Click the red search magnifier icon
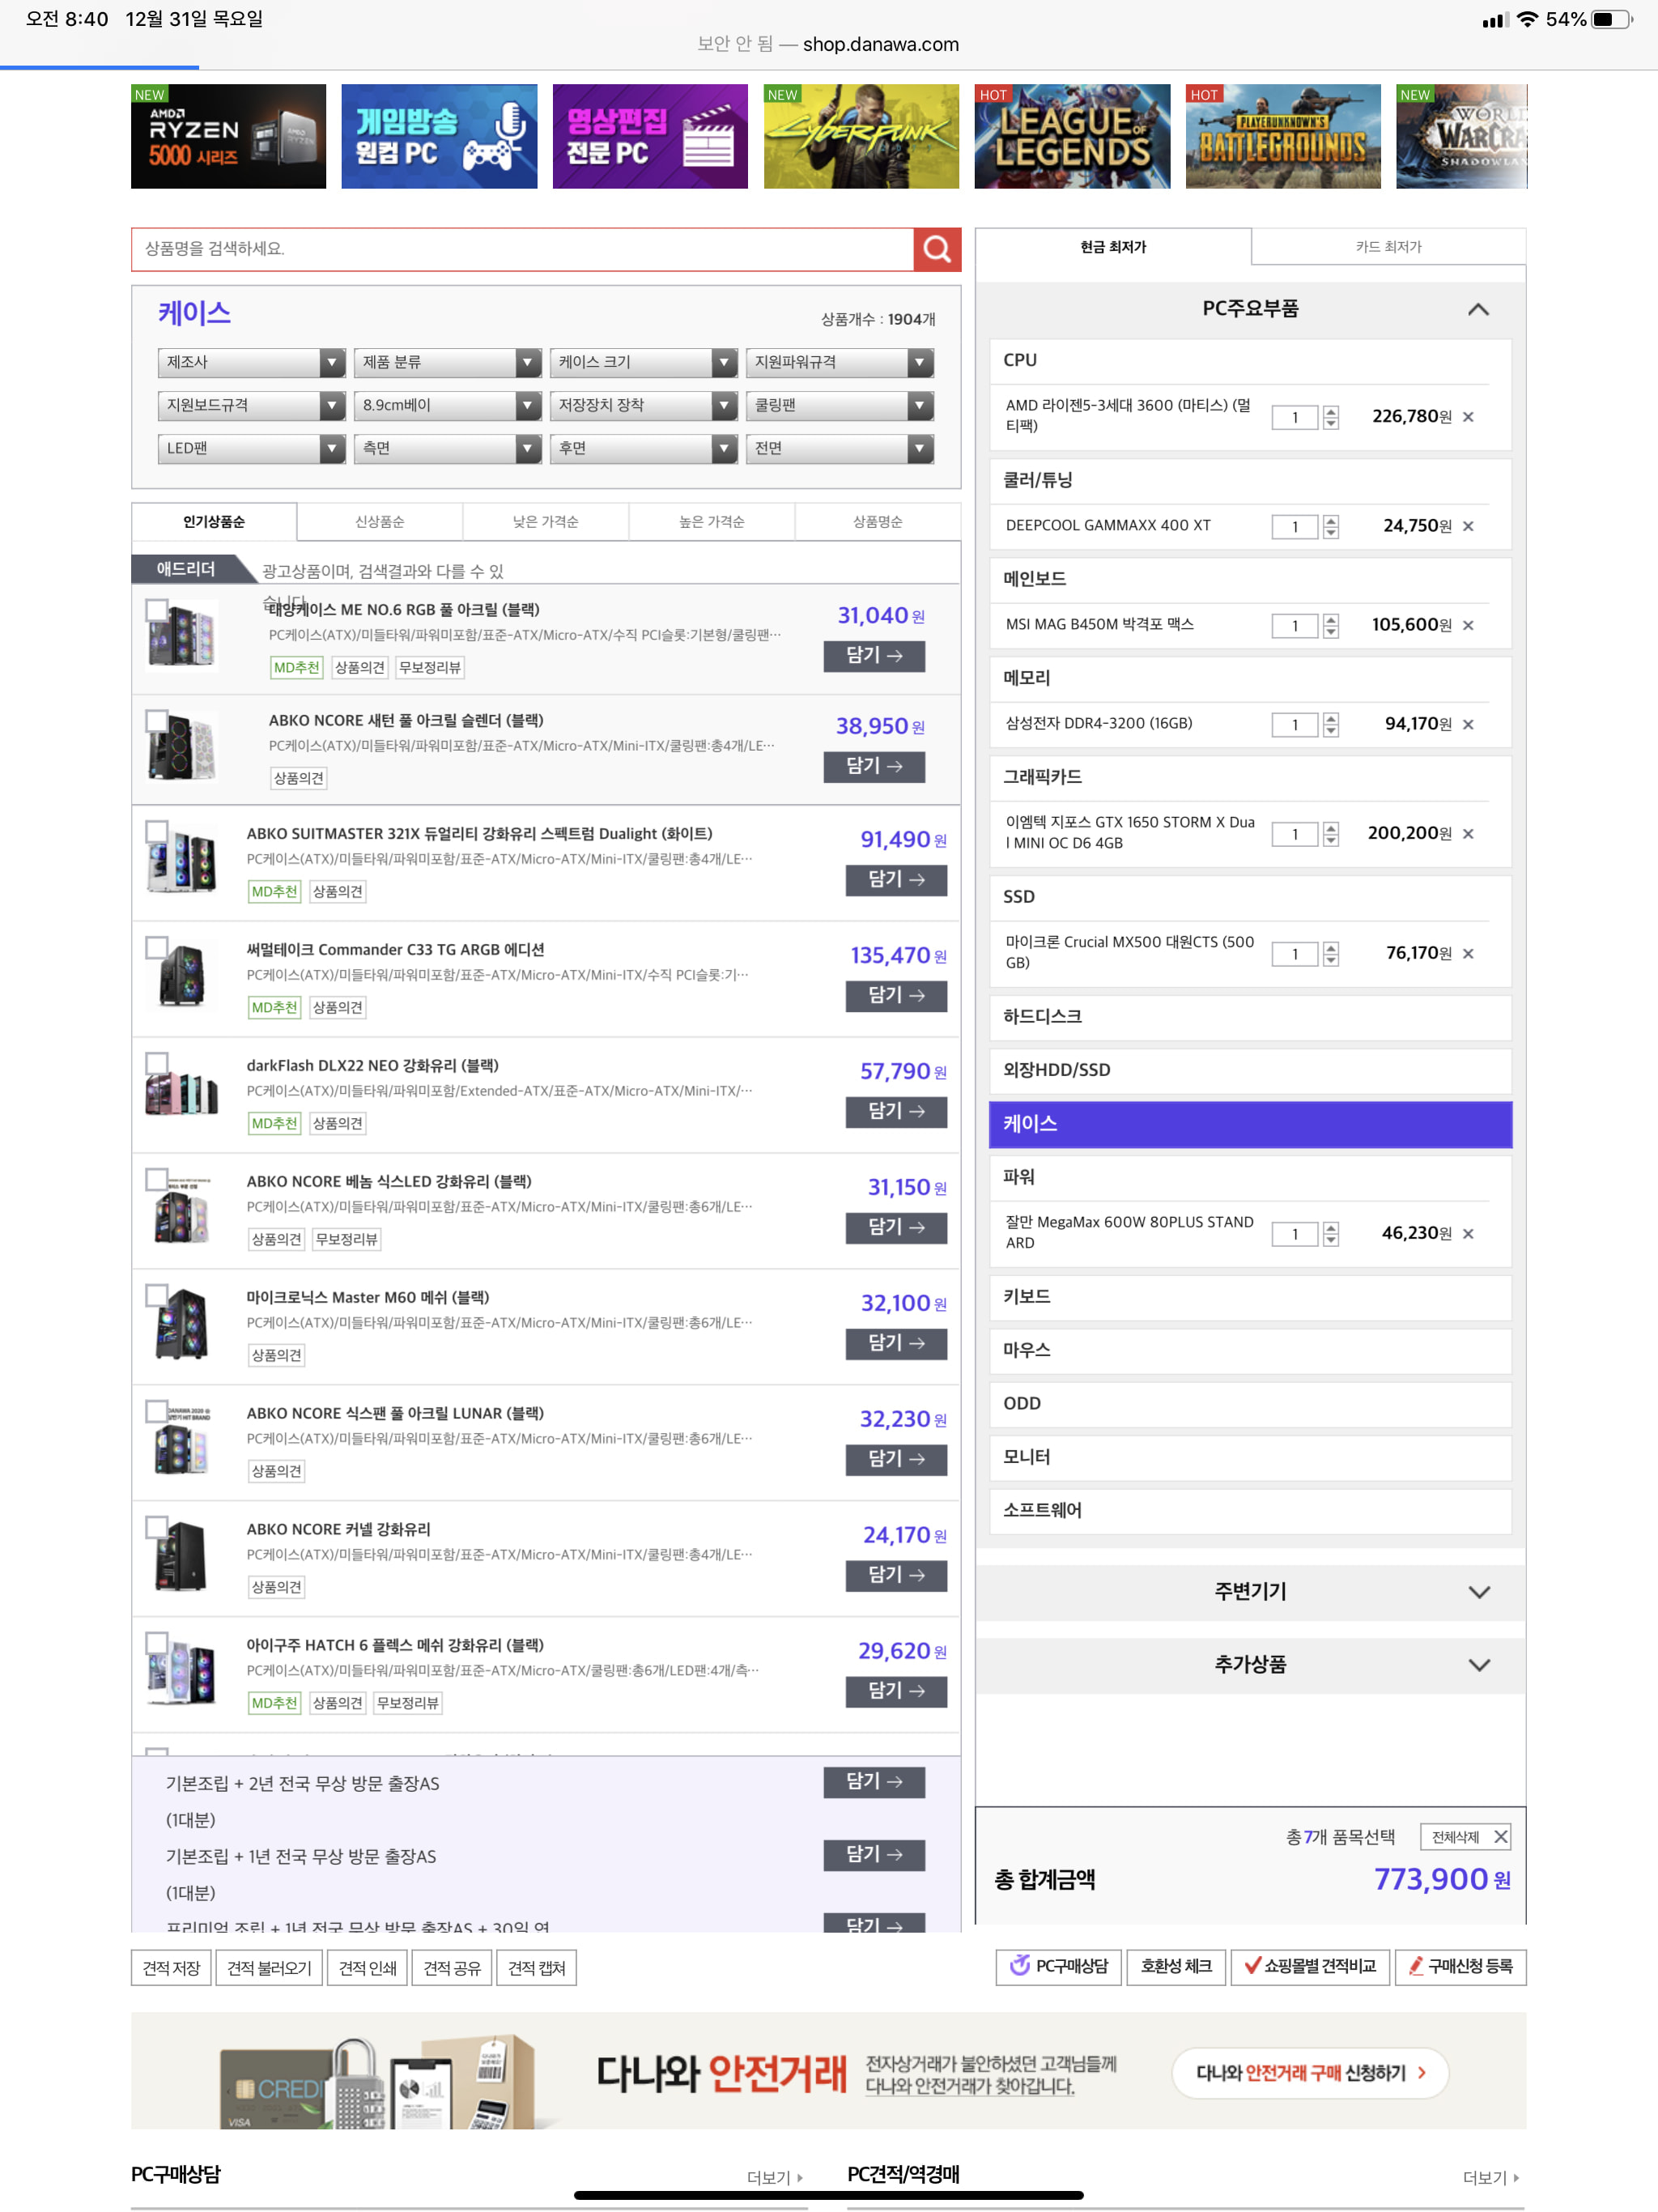 (x=937, y=249)
